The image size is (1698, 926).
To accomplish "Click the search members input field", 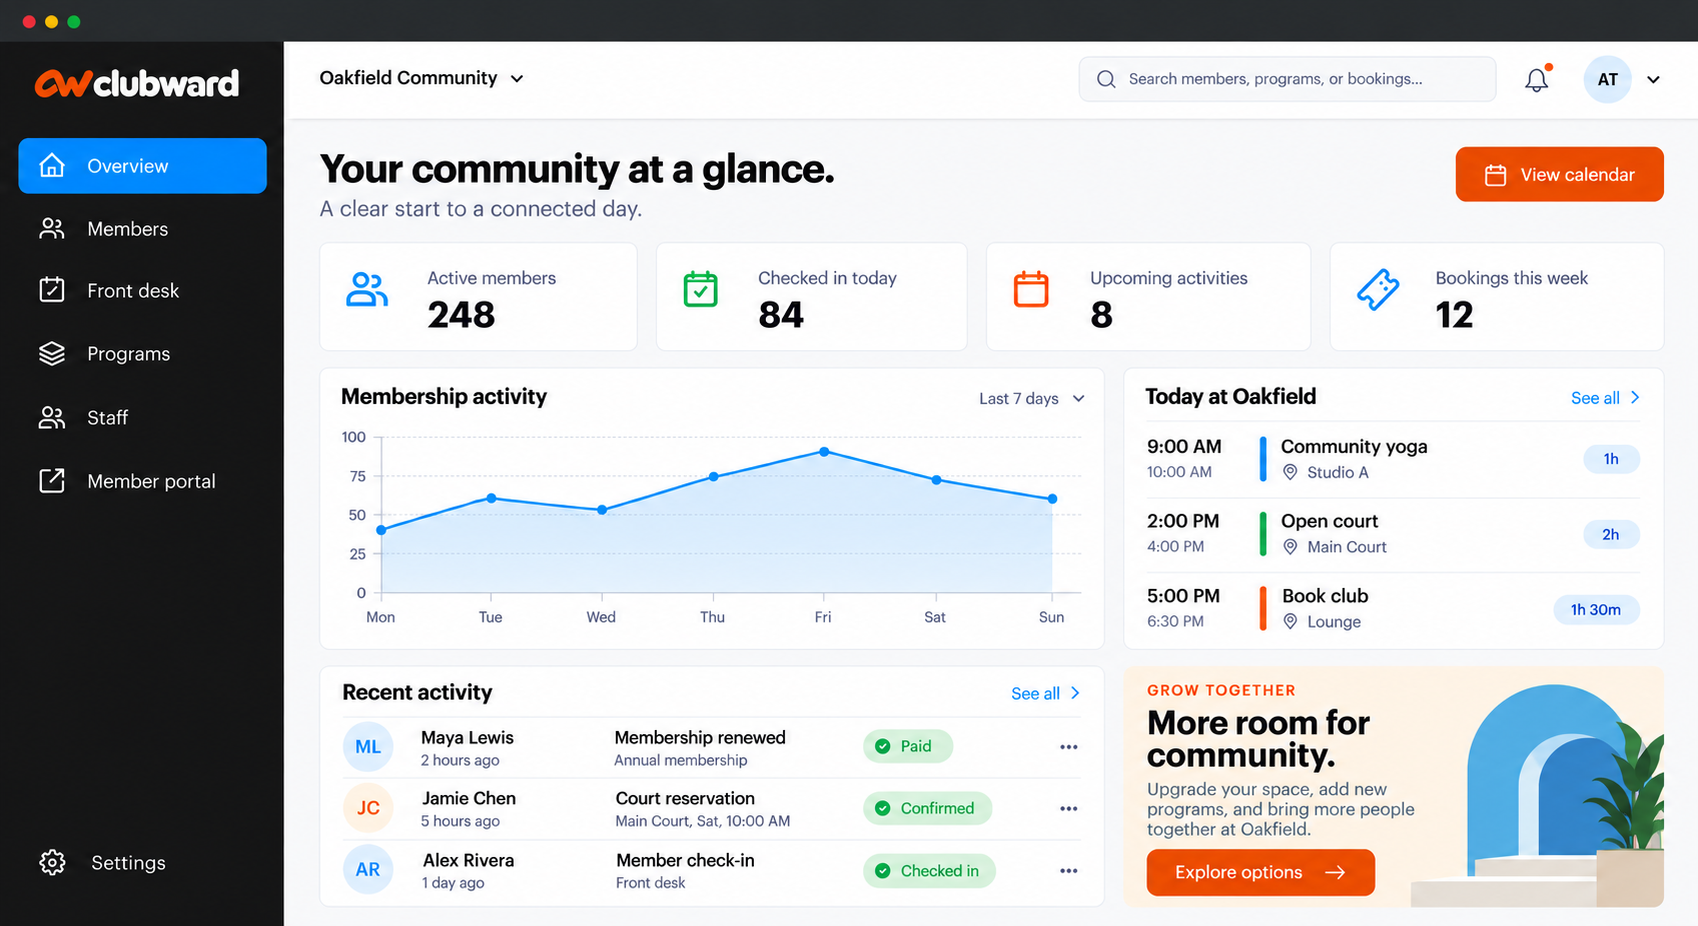I will [1287, 79].
